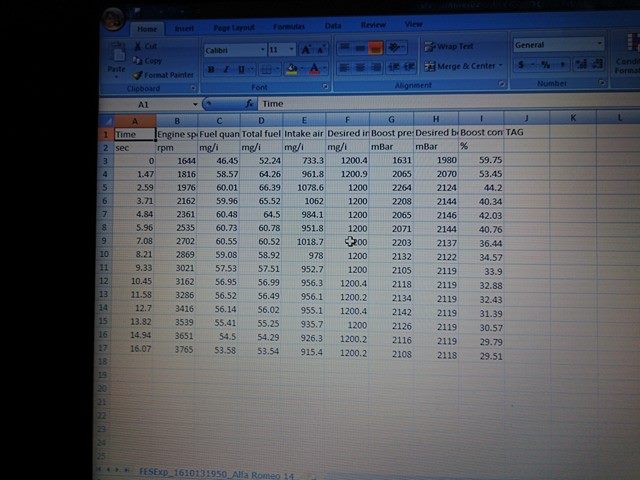Increase font size with Grow Font
Screen dimensions: 640x480
[306, 50]
